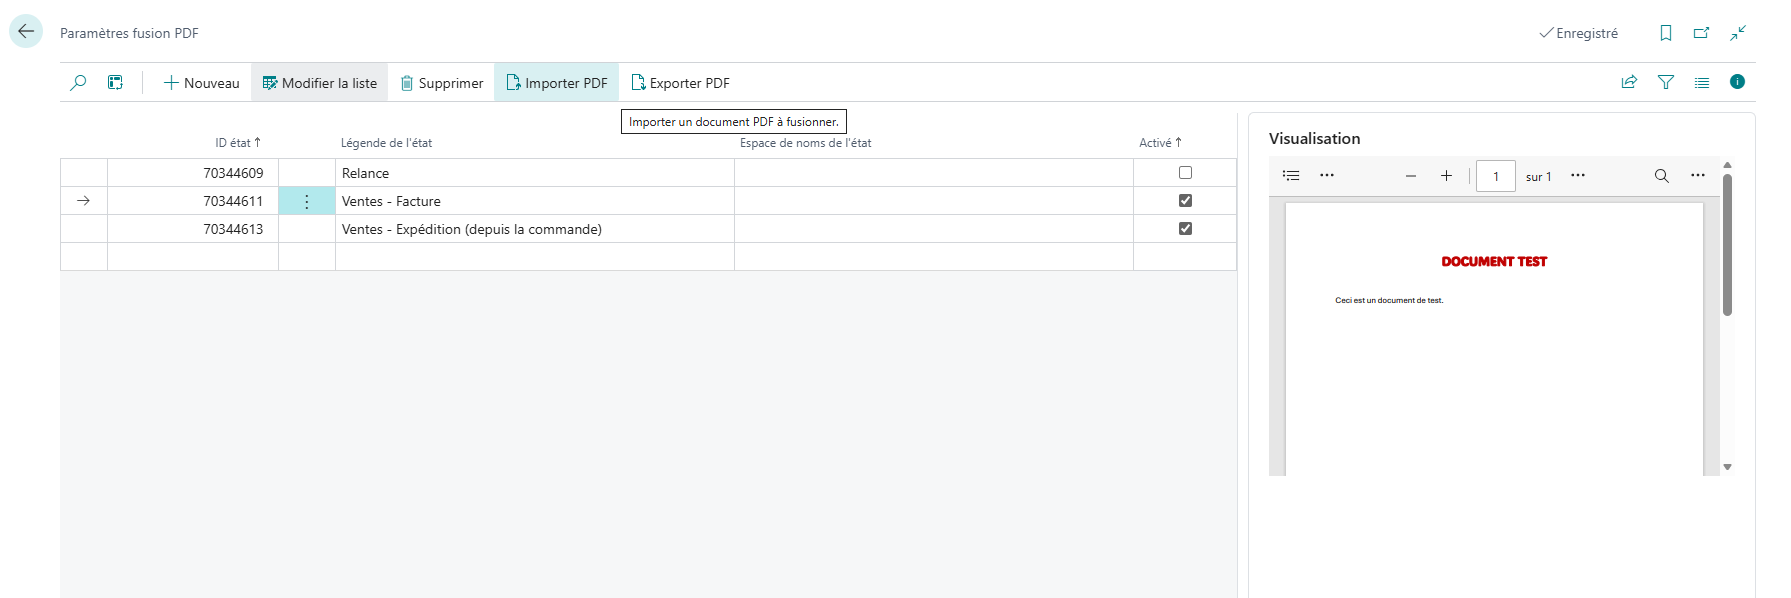Click the PDF preview scrollbar thumb
The height and width of the screenshot is (598, 1791).
pos(1727,245)
